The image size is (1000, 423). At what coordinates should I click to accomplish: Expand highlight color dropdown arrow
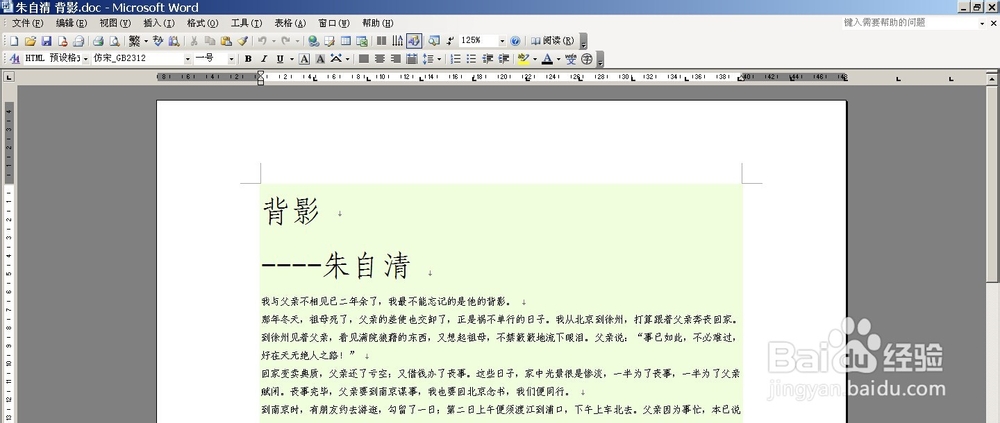[x=534, y=59]
